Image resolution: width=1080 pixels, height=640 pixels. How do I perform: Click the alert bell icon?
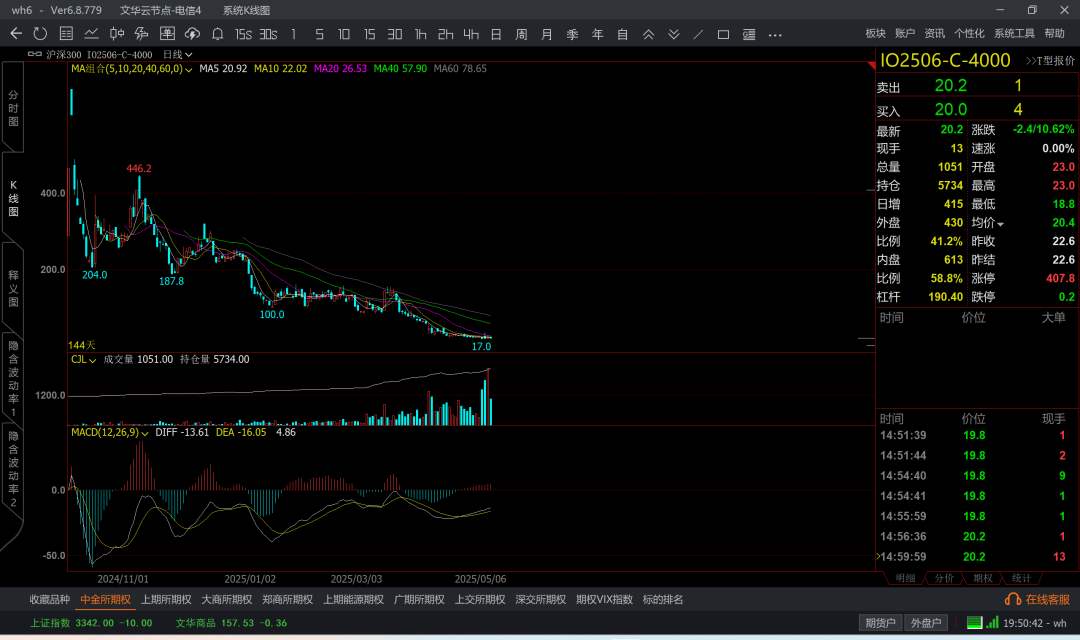click(217, 34)
